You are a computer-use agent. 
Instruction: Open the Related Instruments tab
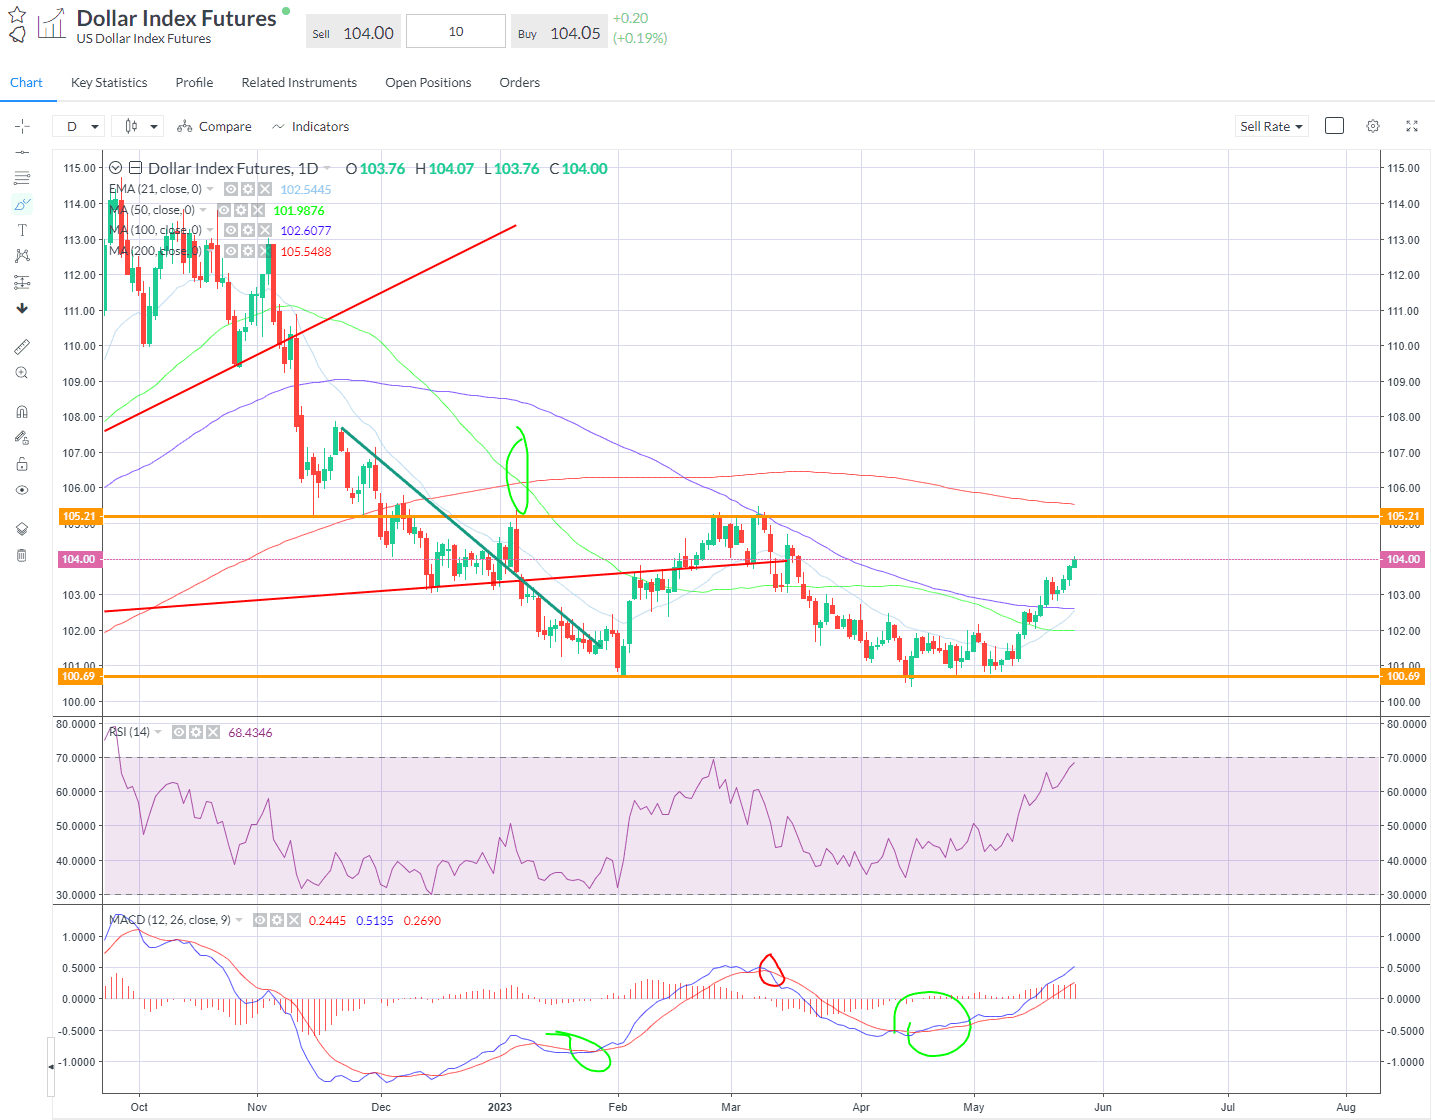click(x=299, y=83)
